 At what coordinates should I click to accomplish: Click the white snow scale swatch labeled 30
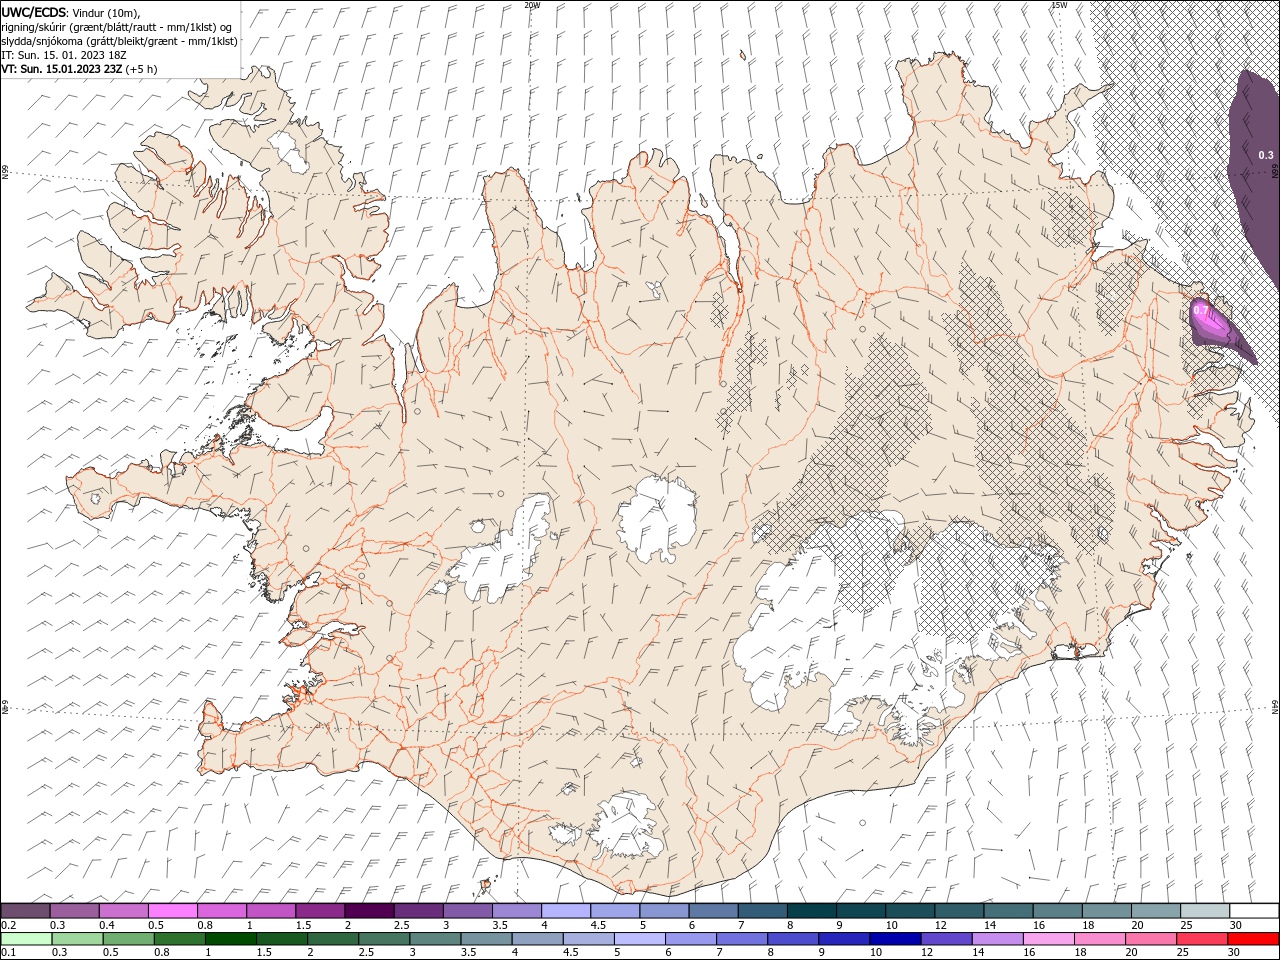[x=1254, y=911]
